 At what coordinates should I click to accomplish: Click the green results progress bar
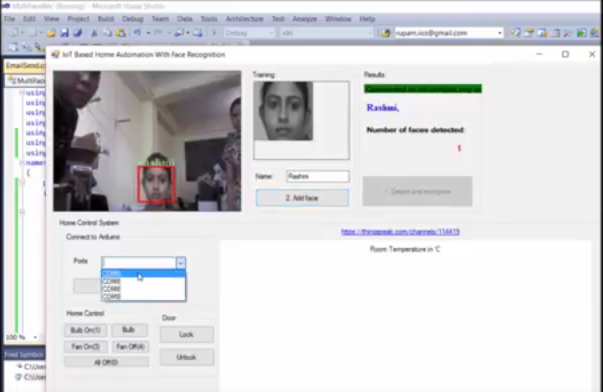[x=423, y=89]
